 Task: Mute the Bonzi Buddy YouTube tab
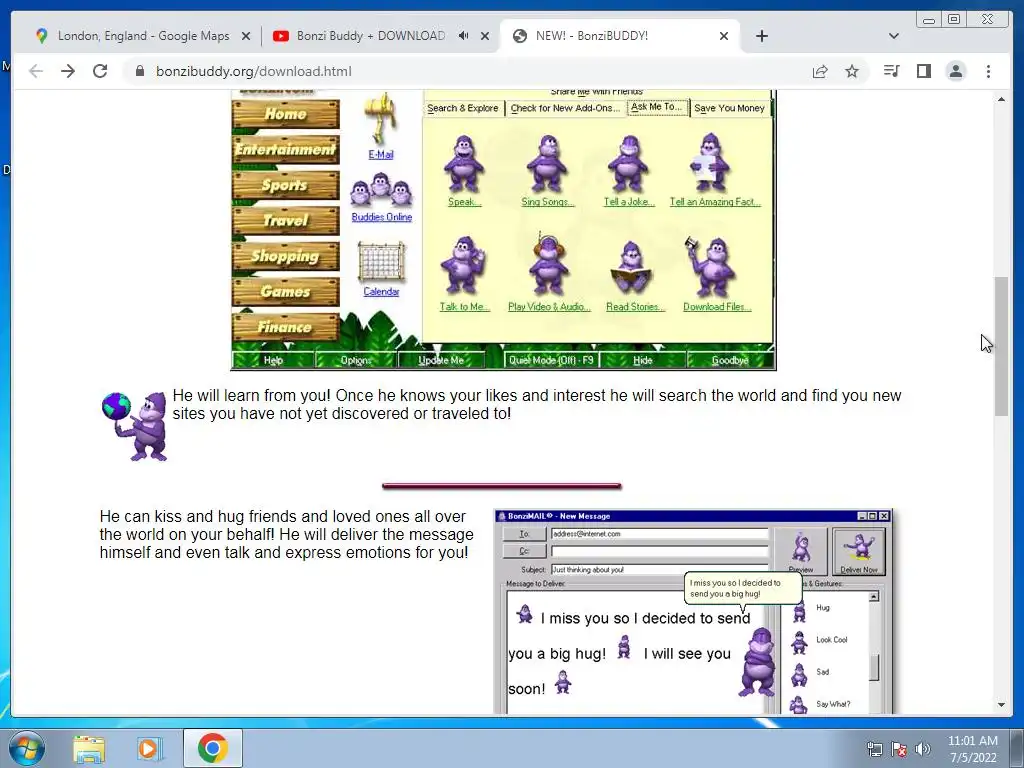pos(464,36)
